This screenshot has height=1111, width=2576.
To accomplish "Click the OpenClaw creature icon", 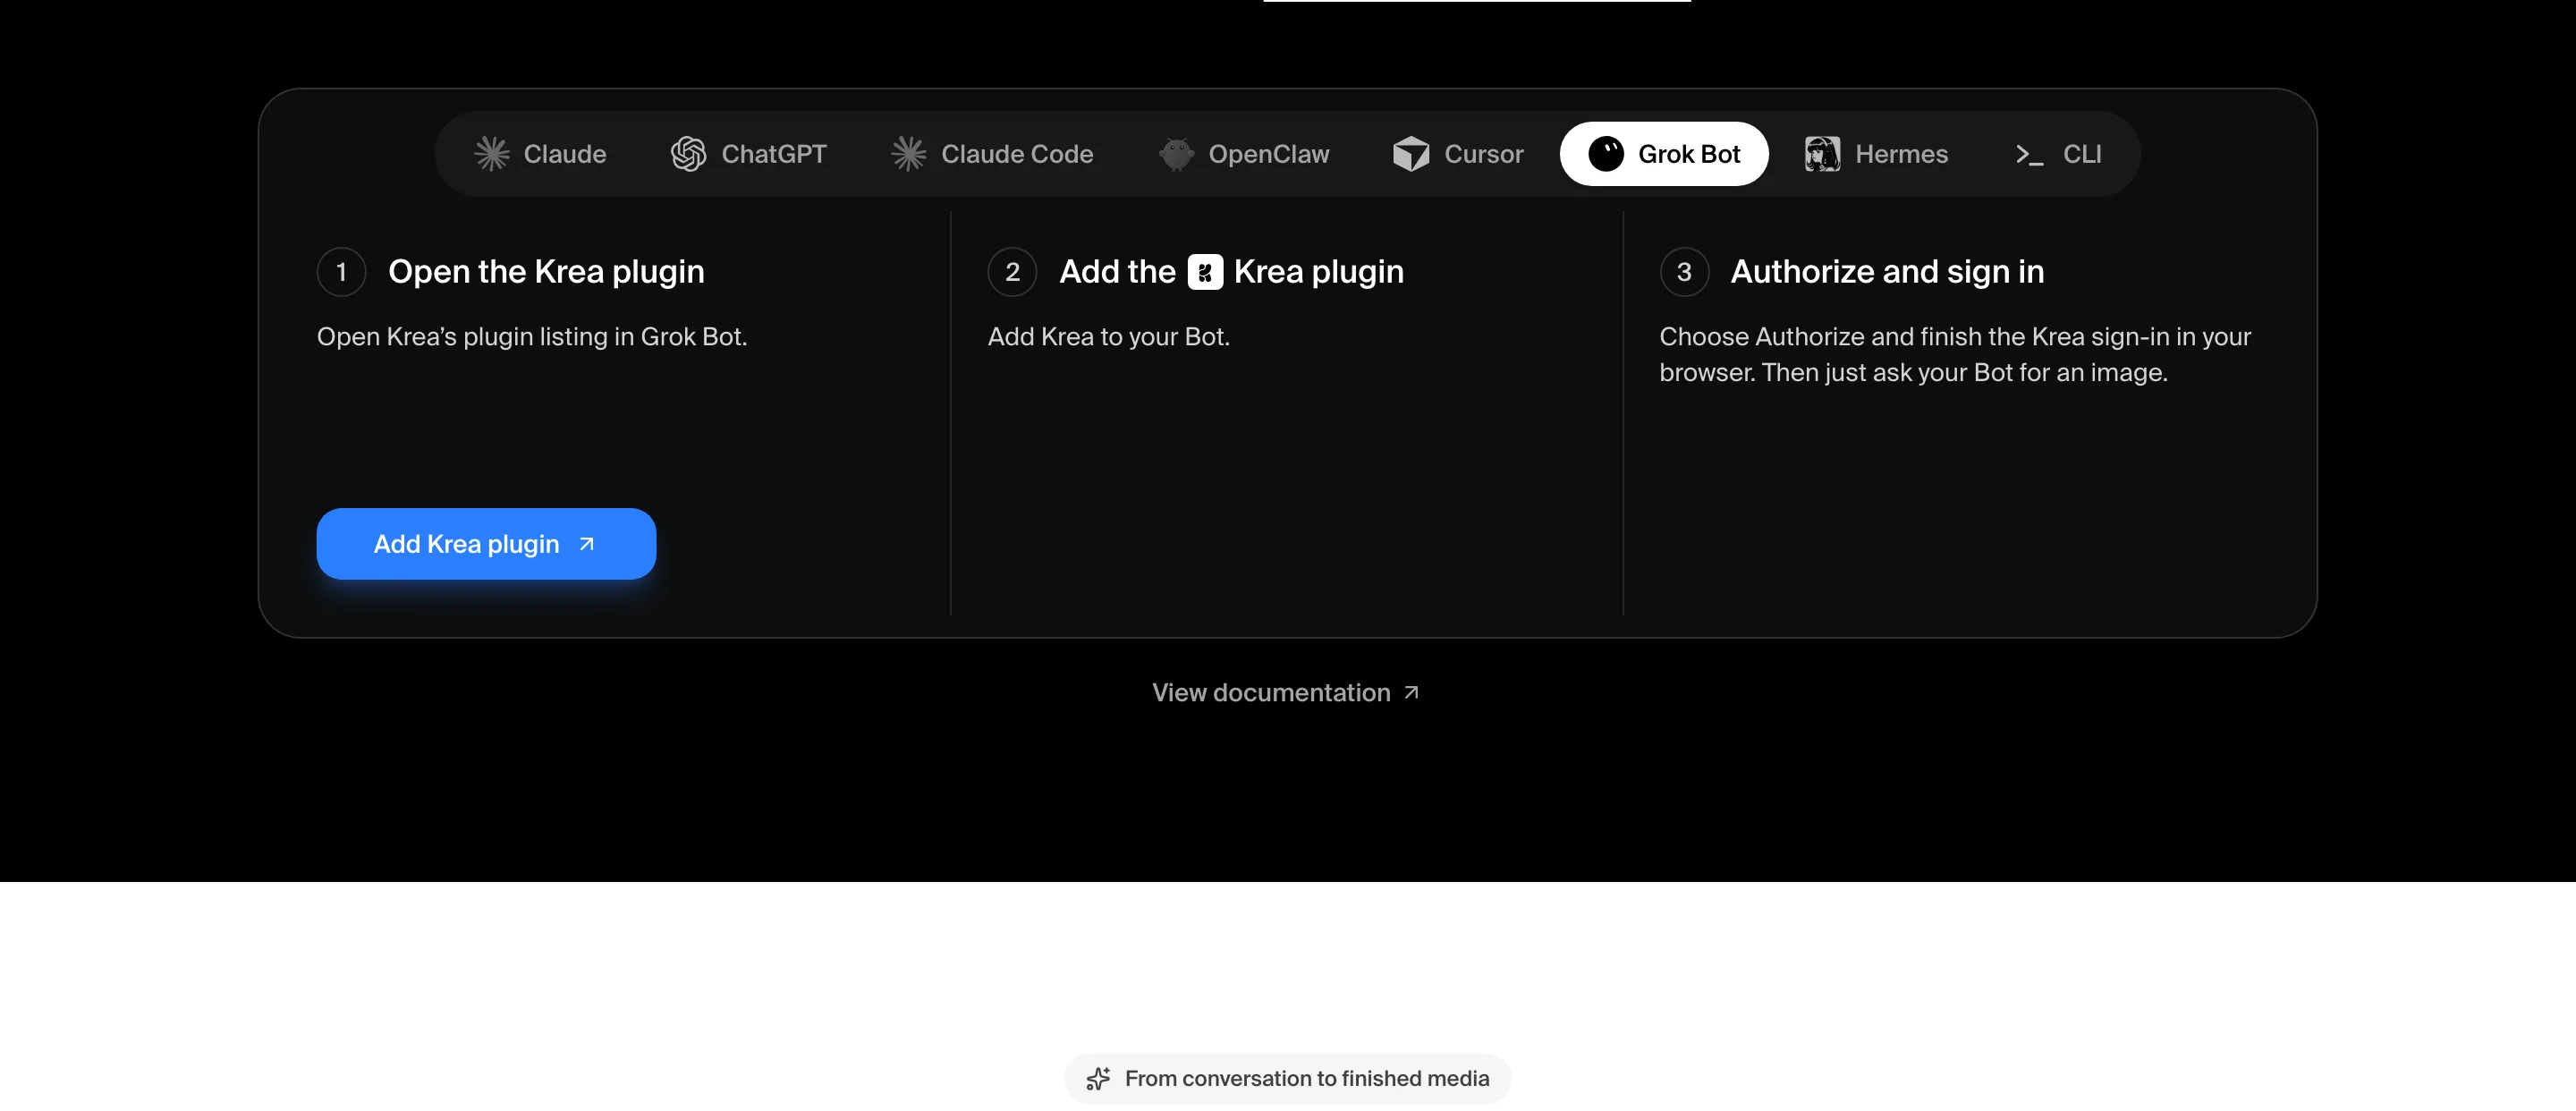I will [1176, 154].
